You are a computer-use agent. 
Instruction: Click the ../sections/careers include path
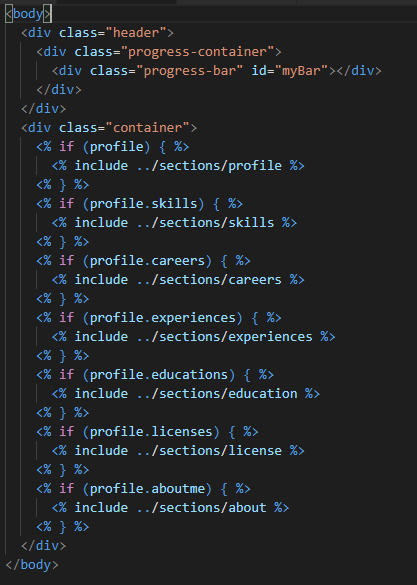[209, 280]
